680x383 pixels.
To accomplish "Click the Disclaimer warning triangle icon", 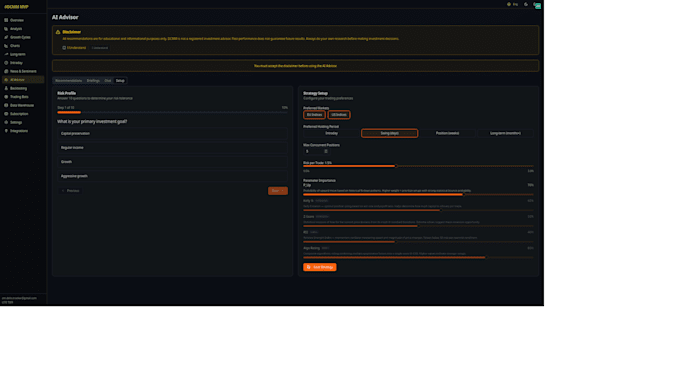I will [x=58, y=32].
